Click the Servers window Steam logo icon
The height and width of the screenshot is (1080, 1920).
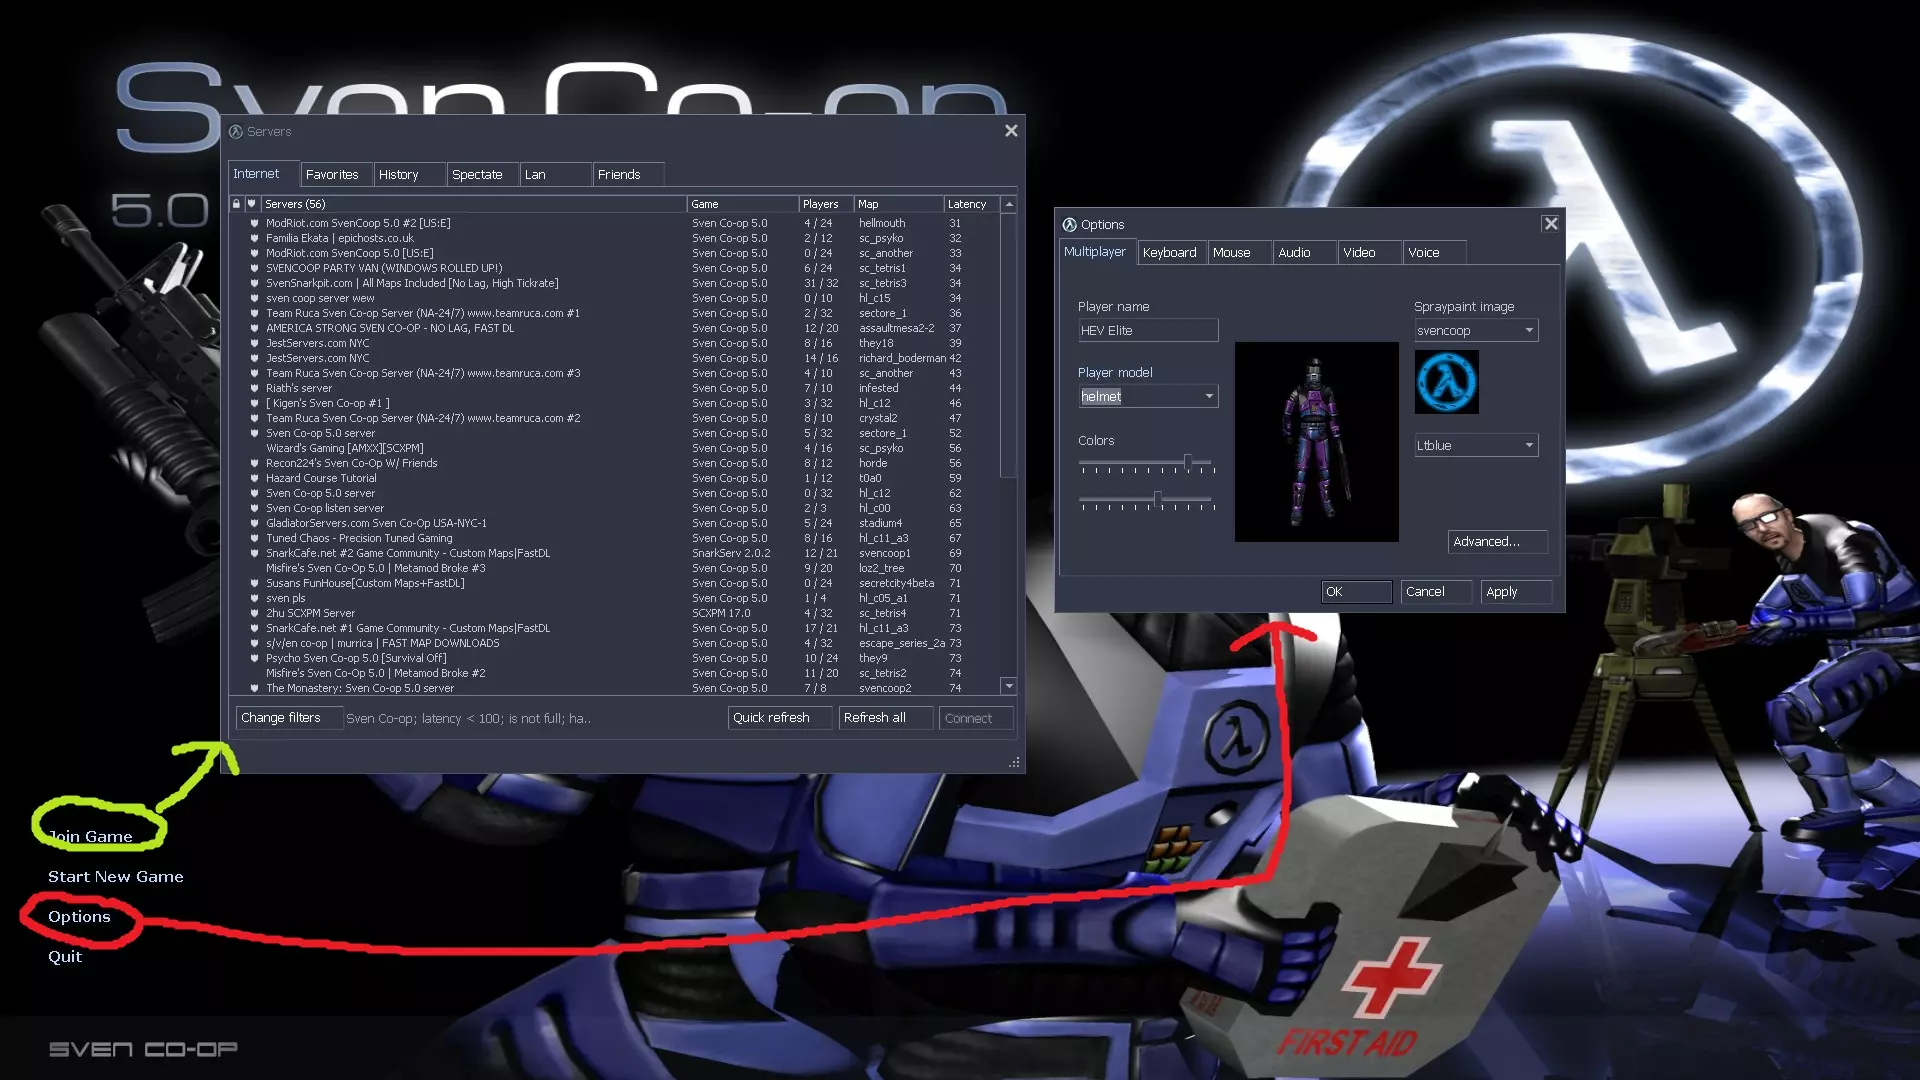pos(236,132)
